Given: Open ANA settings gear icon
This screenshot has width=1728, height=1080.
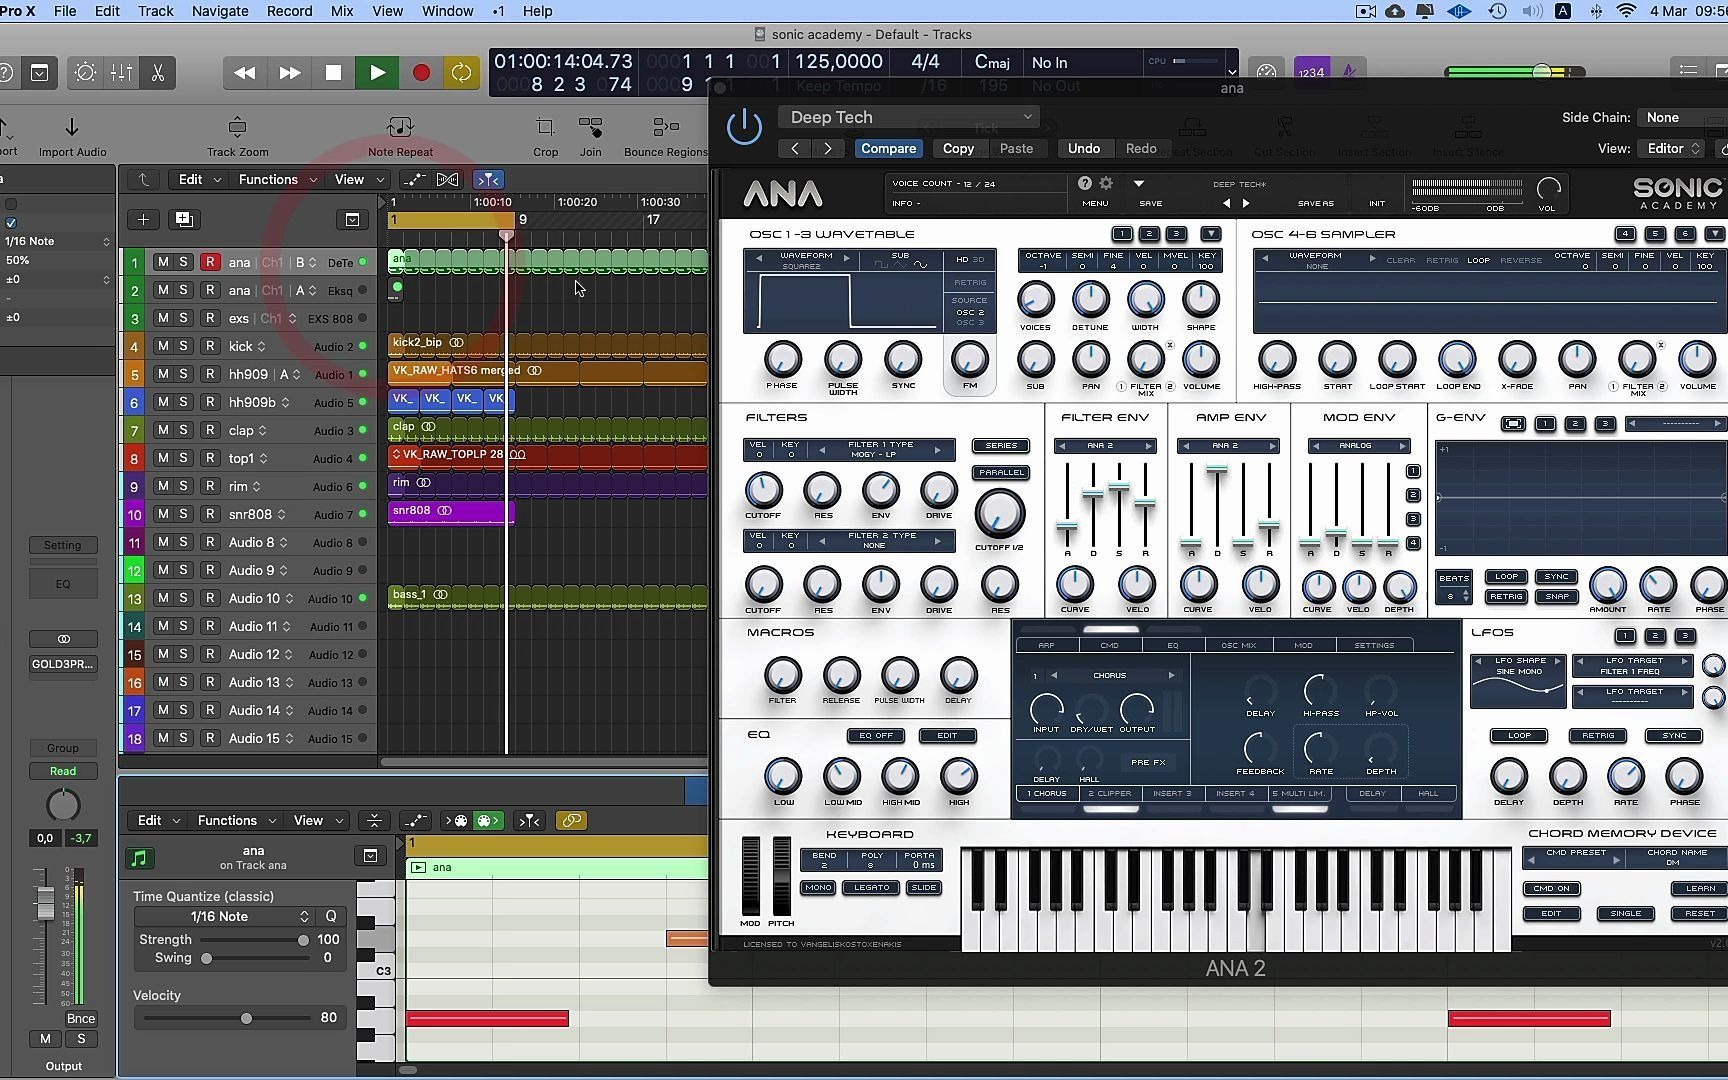Looking at the screenshot, I should pyautogui.click(x=1106, y=183).
